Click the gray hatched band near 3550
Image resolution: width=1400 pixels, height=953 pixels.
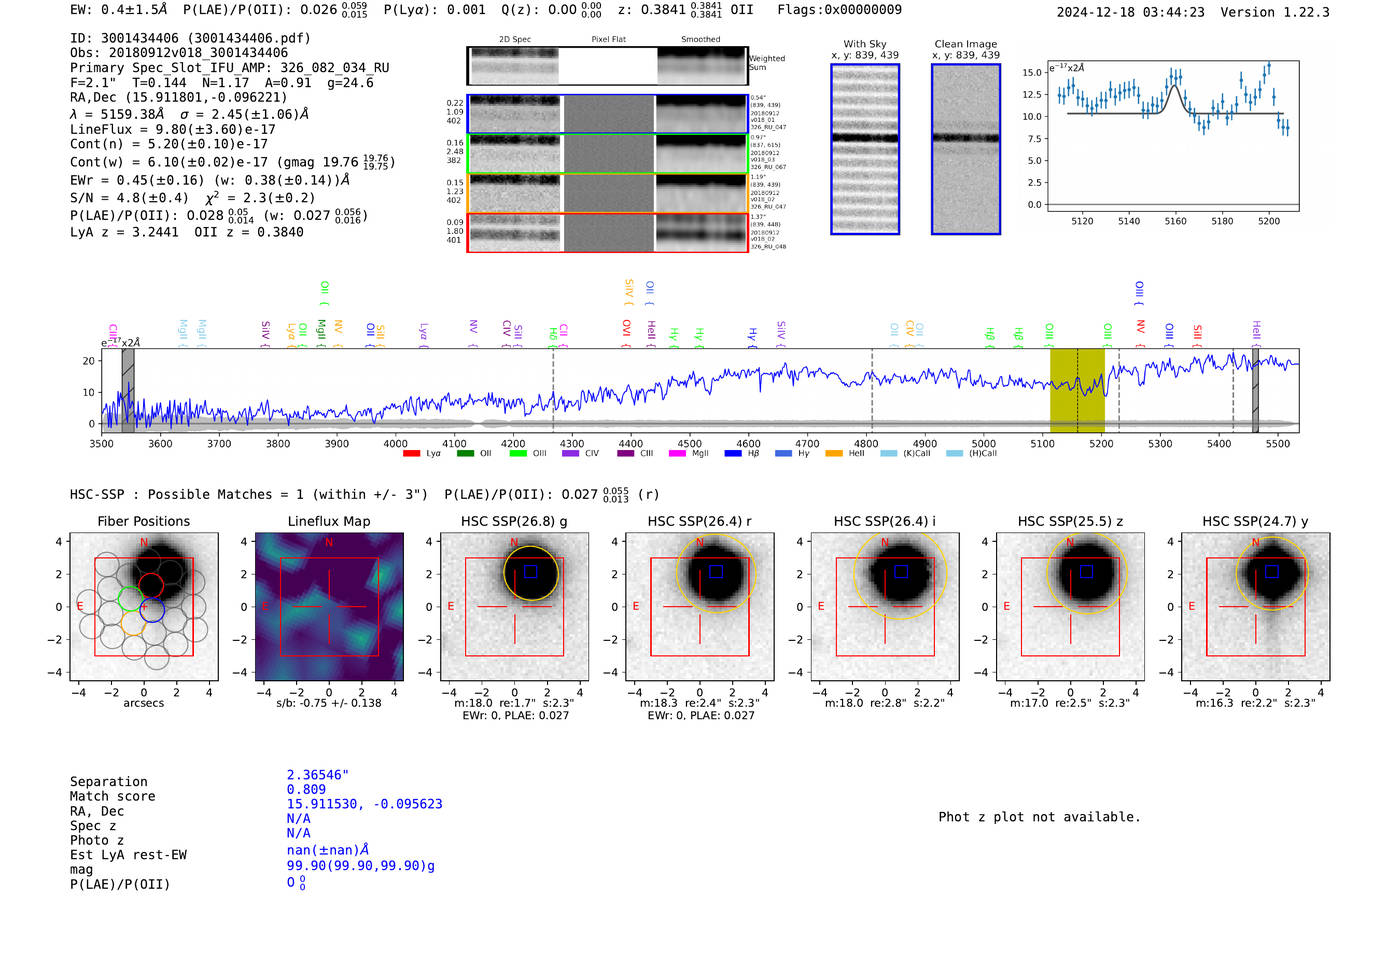click(128, 390)
